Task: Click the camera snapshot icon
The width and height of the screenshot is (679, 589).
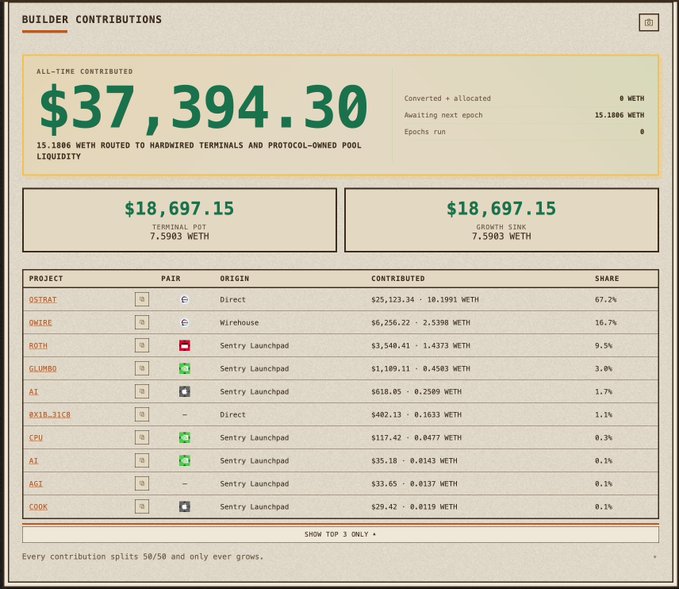Action: tap(648, 23)
